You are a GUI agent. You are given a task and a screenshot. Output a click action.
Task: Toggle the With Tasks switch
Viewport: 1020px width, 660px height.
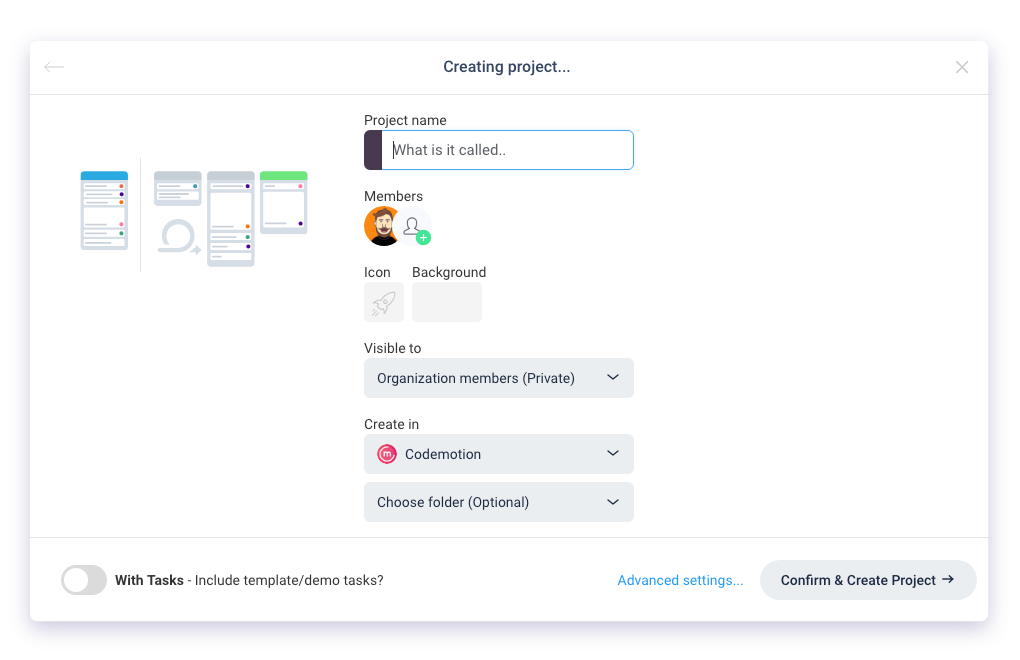click(x=84, y=580)
